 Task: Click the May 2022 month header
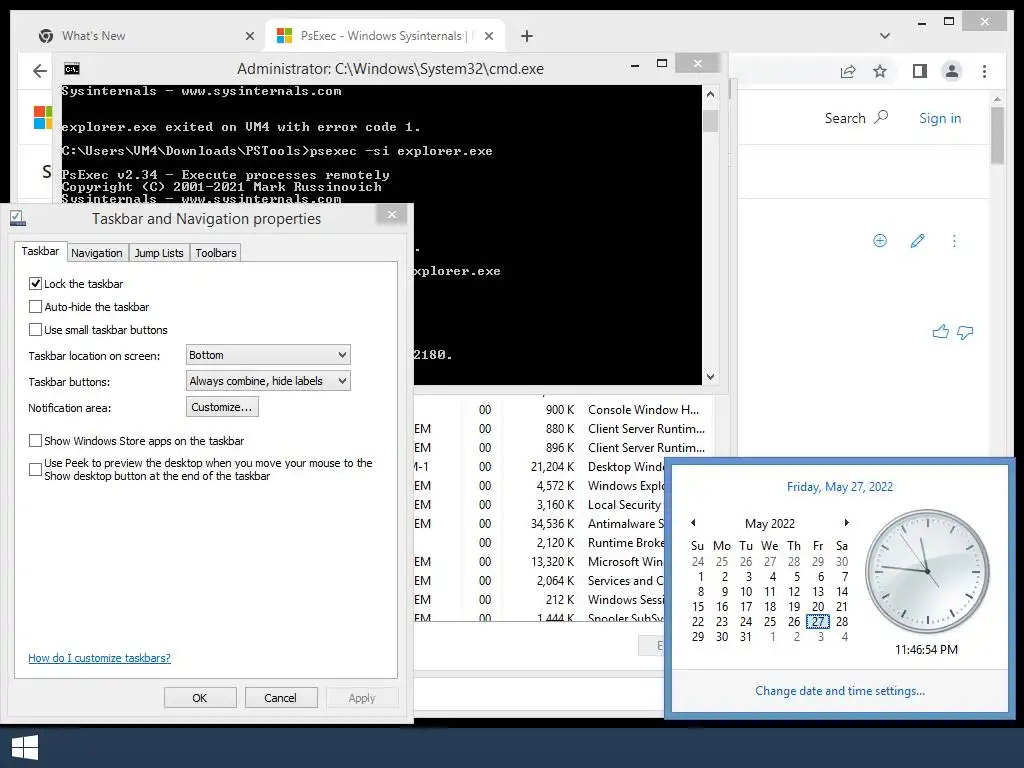[770, 523]
